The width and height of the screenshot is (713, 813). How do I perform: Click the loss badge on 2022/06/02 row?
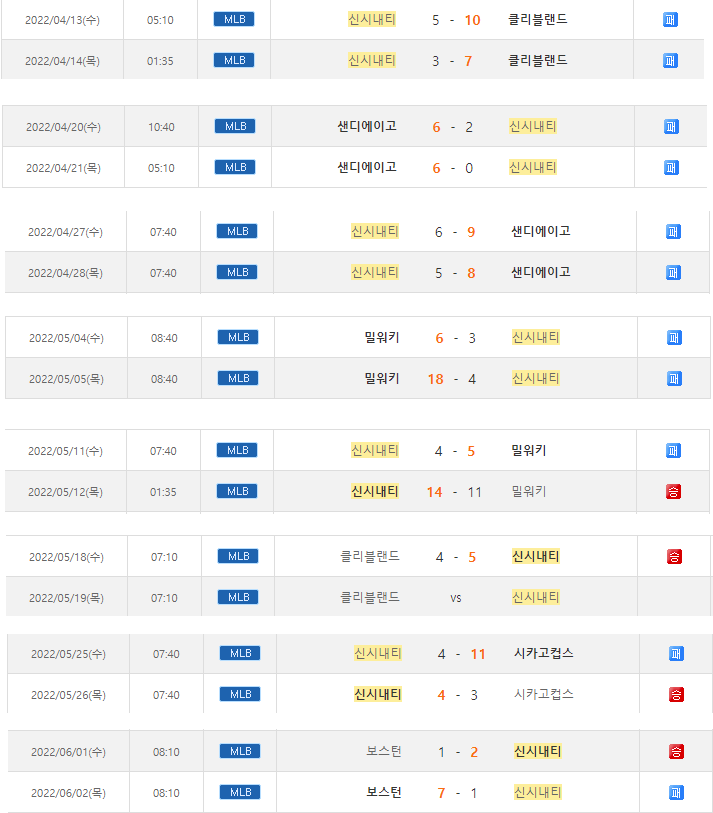coord(676,792)
